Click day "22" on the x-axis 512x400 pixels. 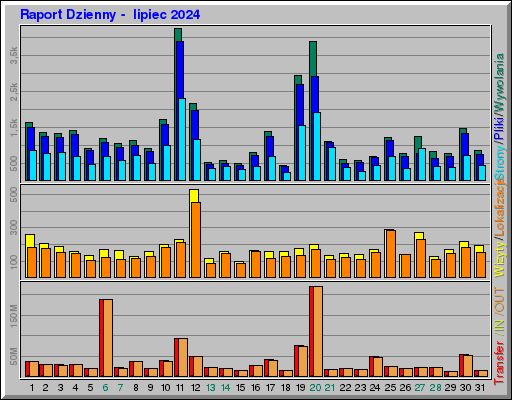click(x=345, y=388)
